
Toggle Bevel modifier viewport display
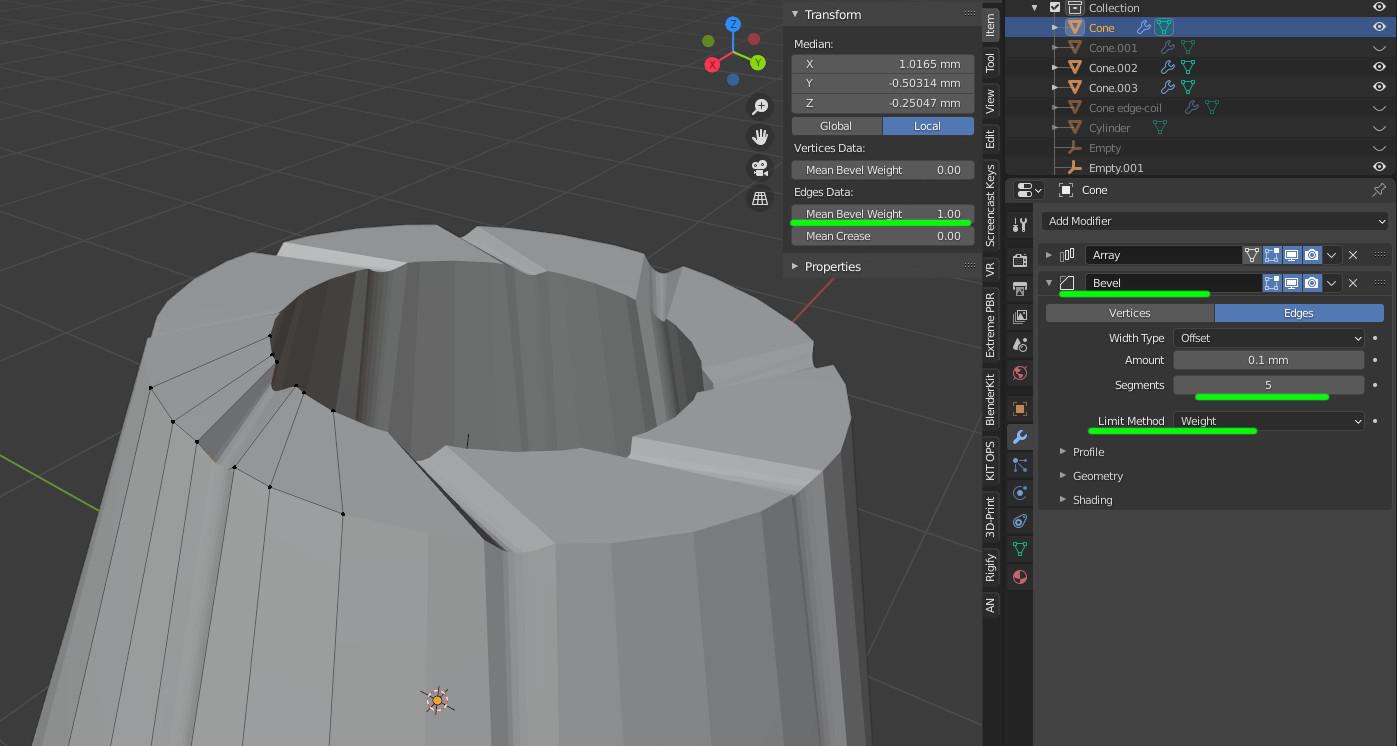point(1292,283)
